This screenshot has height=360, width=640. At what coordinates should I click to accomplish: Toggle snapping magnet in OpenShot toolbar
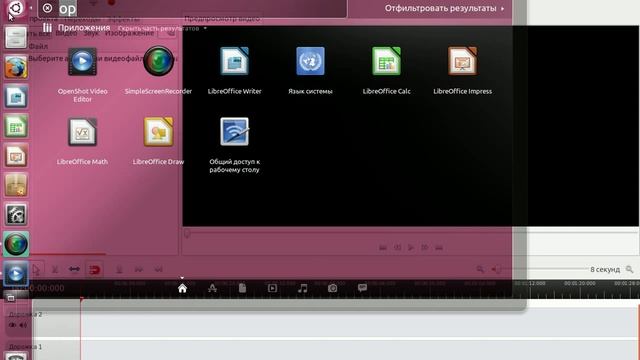coord(94,269)
